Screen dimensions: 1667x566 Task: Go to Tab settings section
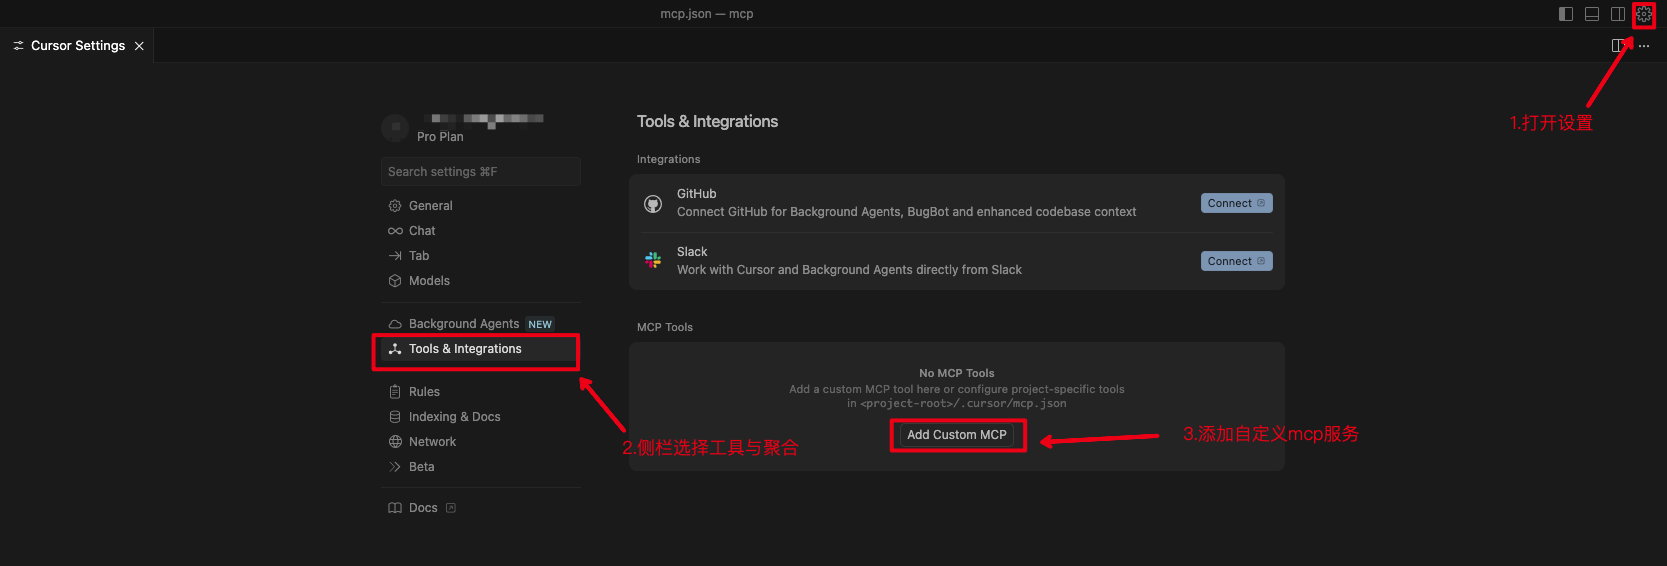[x=419, y=256]
